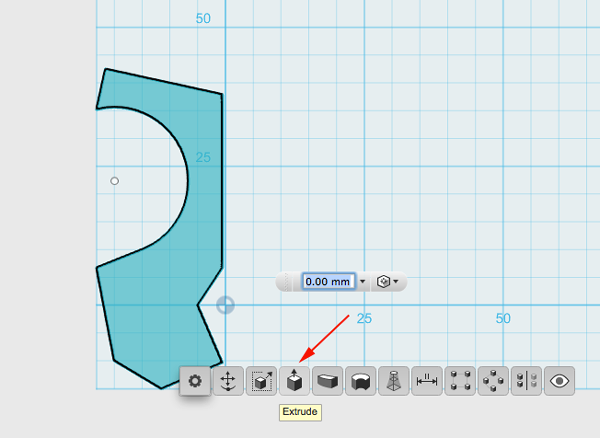Screen dimensions: 600x438
Task: Open the dropdown arrow beside 0.00 mm
Action: (x=363, y=282)
